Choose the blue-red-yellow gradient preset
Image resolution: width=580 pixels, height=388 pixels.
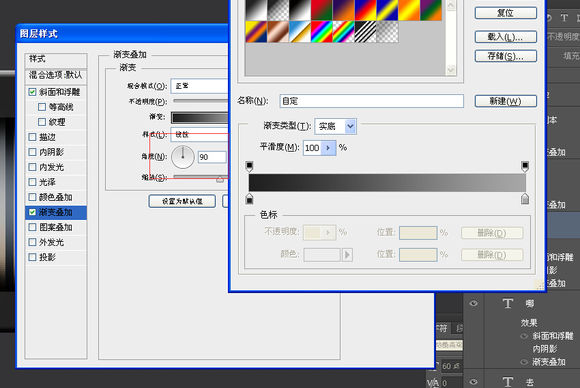click(x=365, y=10)
